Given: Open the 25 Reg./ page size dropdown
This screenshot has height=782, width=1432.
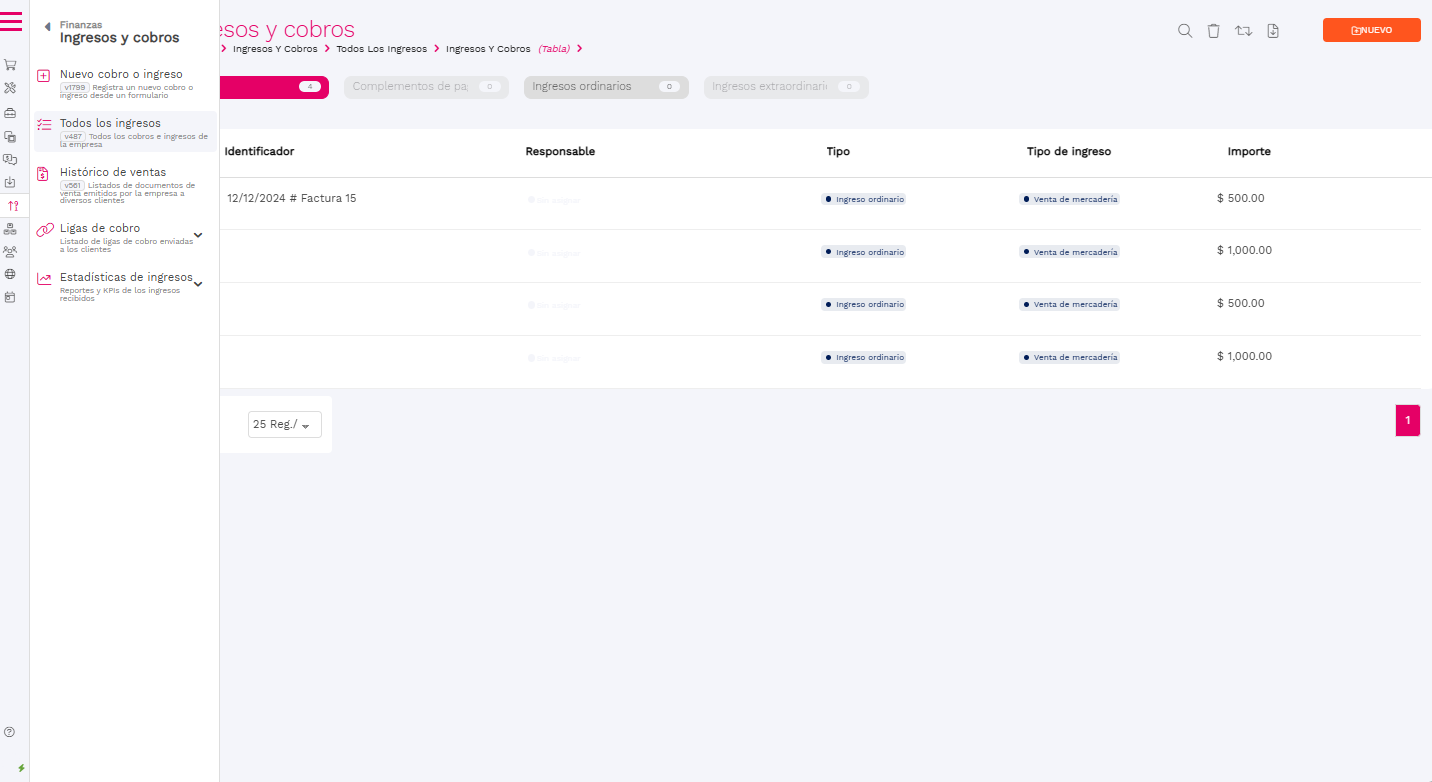Looking at the screenshot, I should [x=285, y=425].
